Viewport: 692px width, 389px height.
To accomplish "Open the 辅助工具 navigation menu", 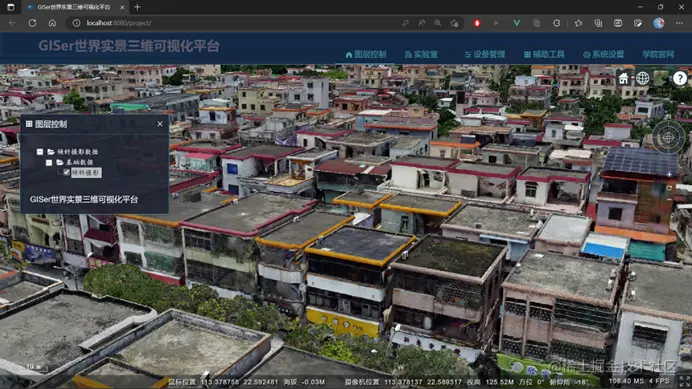I will pyautogui.click(x=544, y=54).
